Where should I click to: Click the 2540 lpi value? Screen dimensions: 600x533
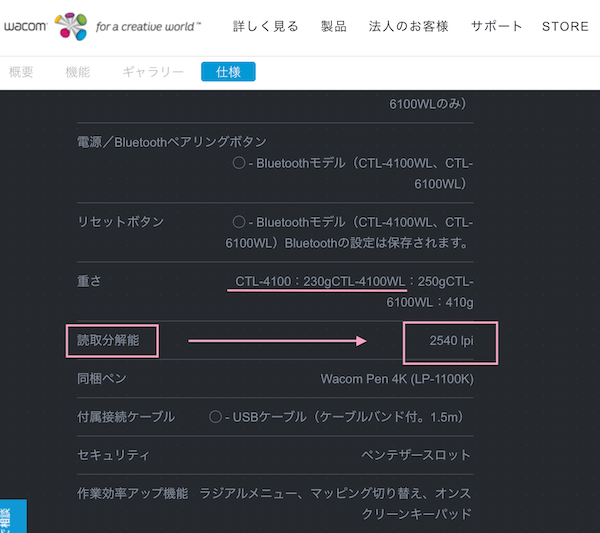[452, 341]
